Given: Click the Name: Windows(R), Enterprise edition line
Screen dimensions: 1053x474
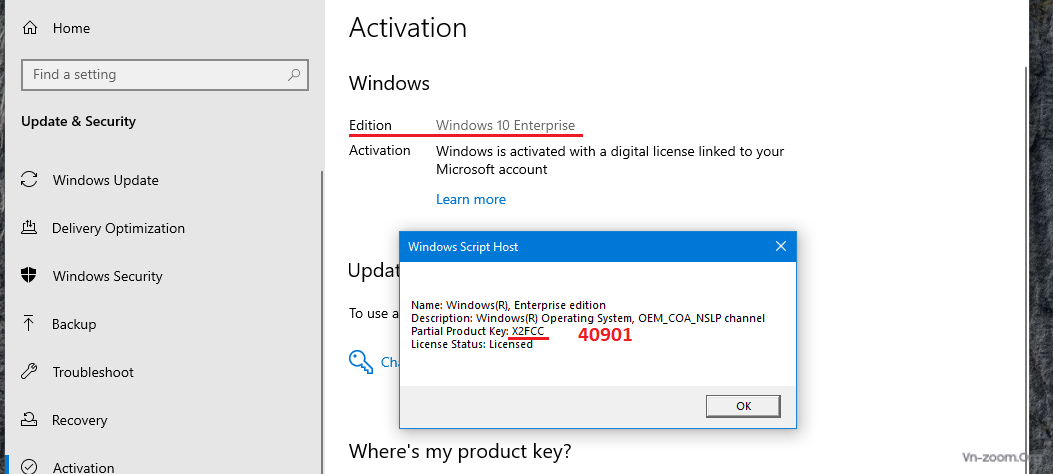Looking at the screenshot, I should point(508,305).
